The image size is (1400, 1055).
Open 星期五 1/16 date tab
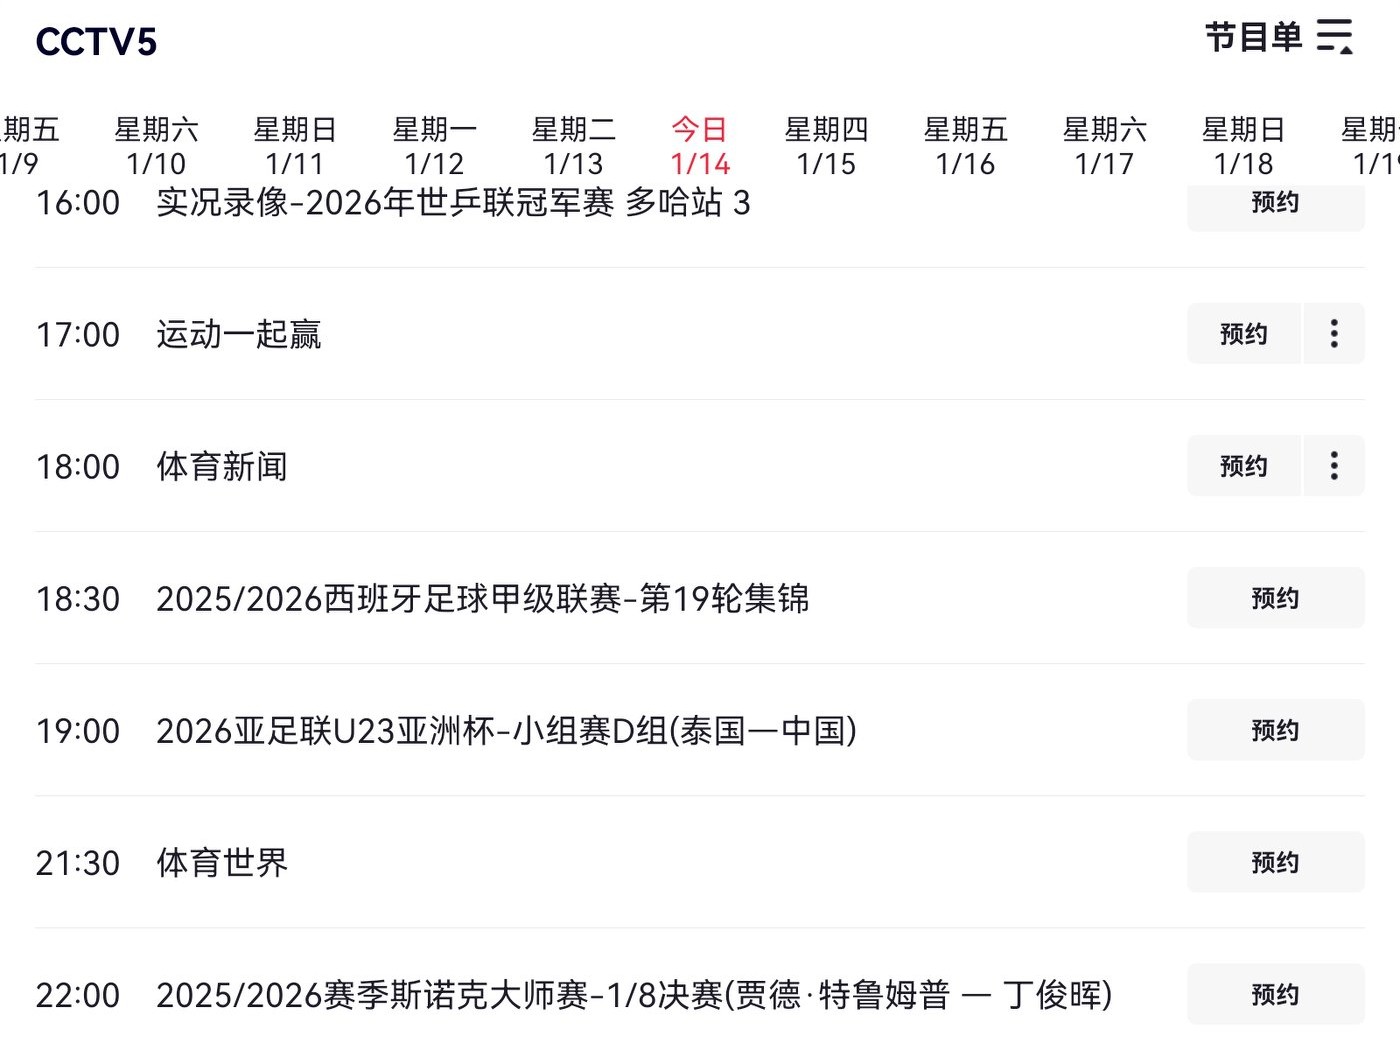point(965,146)
